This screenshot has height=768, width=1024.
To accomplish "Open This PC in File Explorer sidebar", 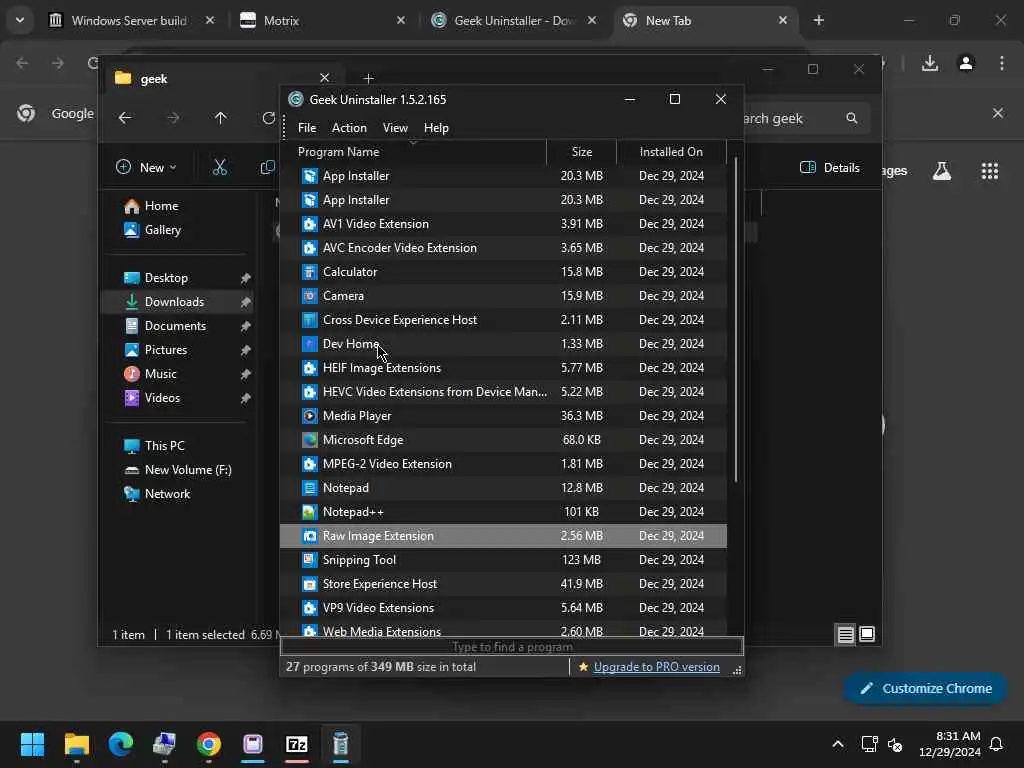I will pyautogui.click(x=154, y=446).
